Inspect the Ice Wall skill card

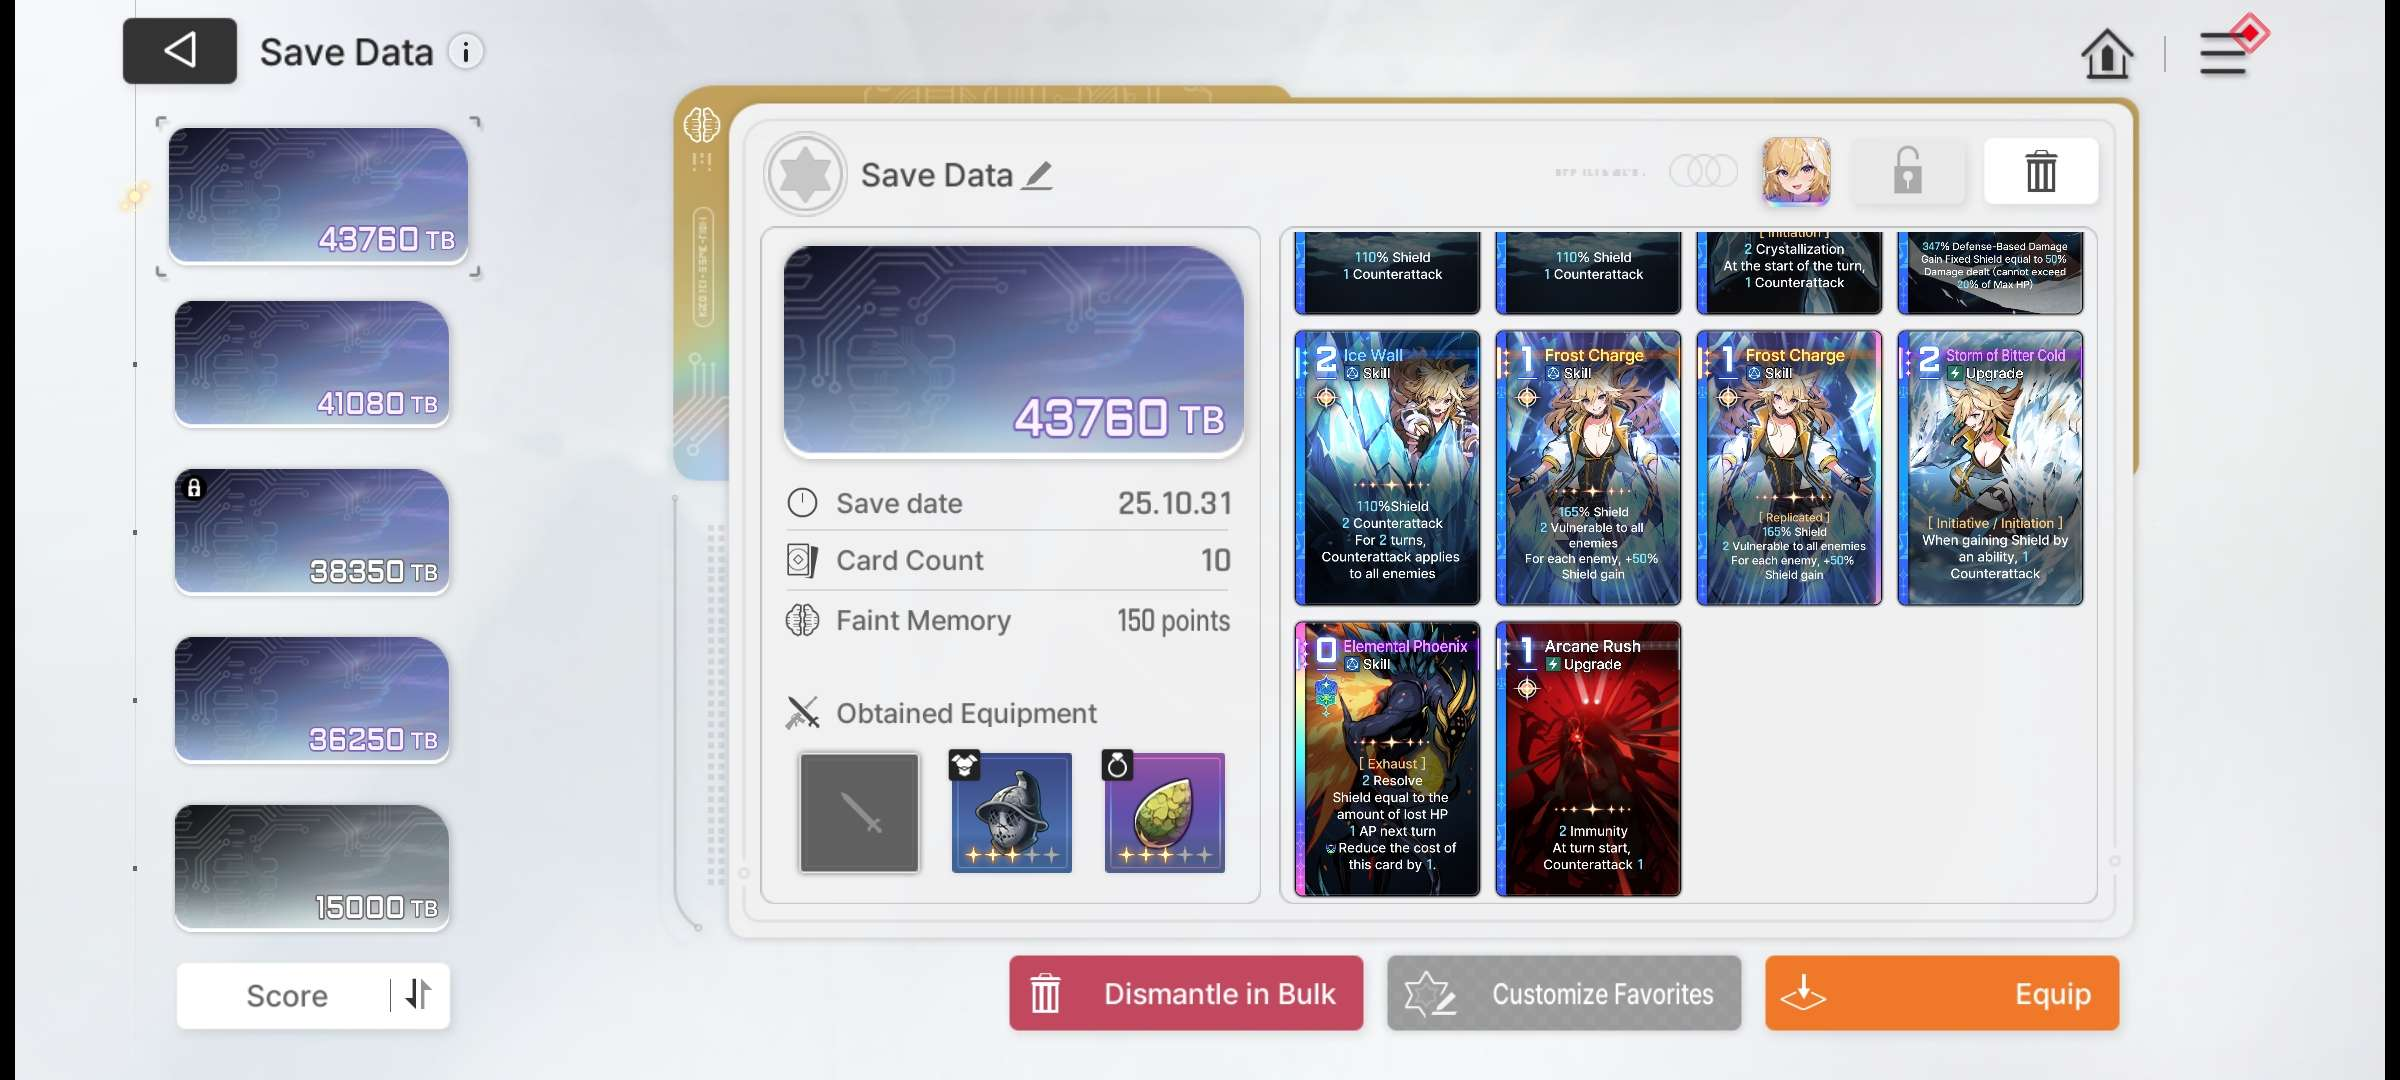(x=1387, y=468)
